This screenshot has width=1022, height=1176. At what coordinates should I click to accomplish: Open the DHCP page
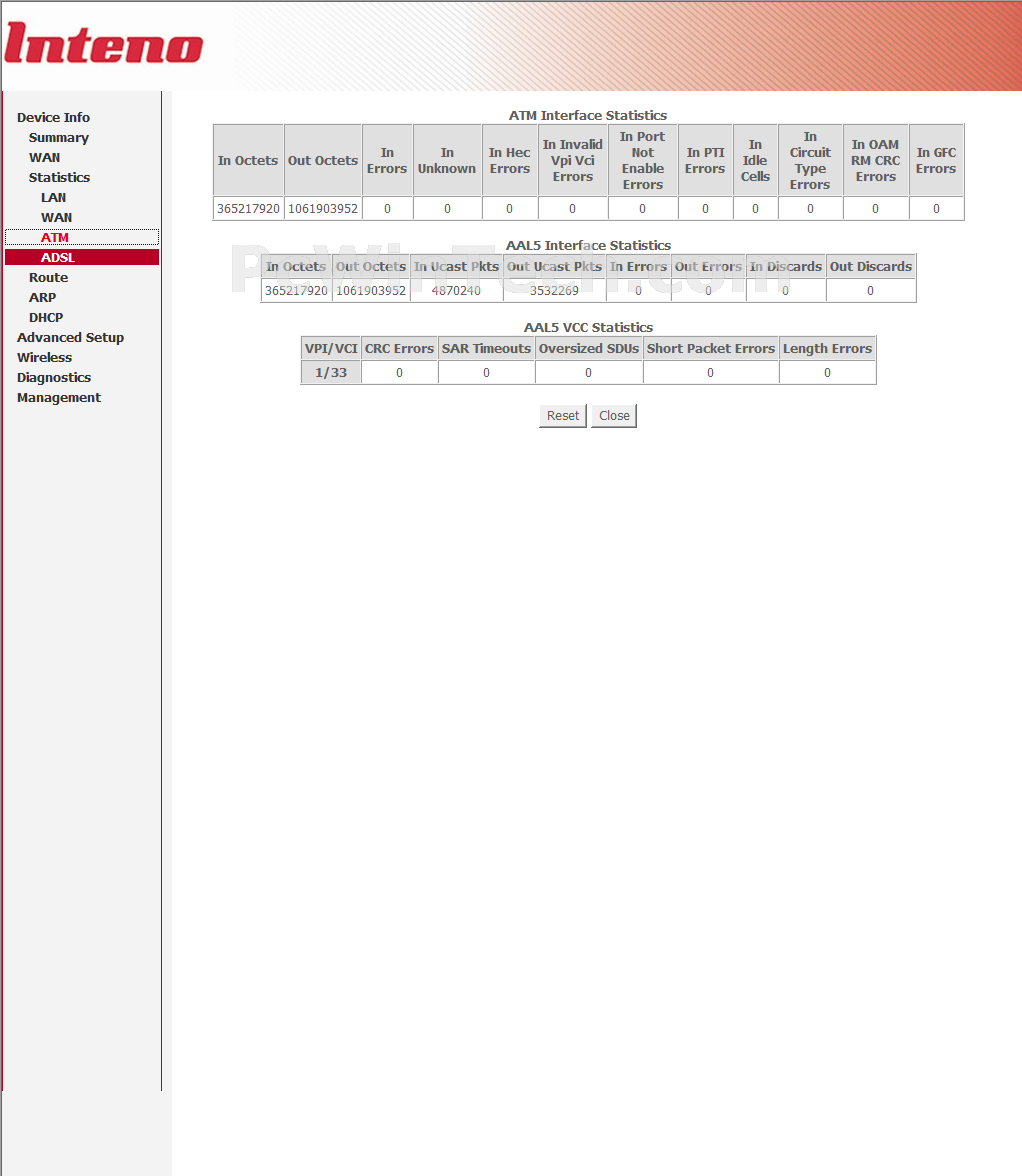tap(46, 318)
